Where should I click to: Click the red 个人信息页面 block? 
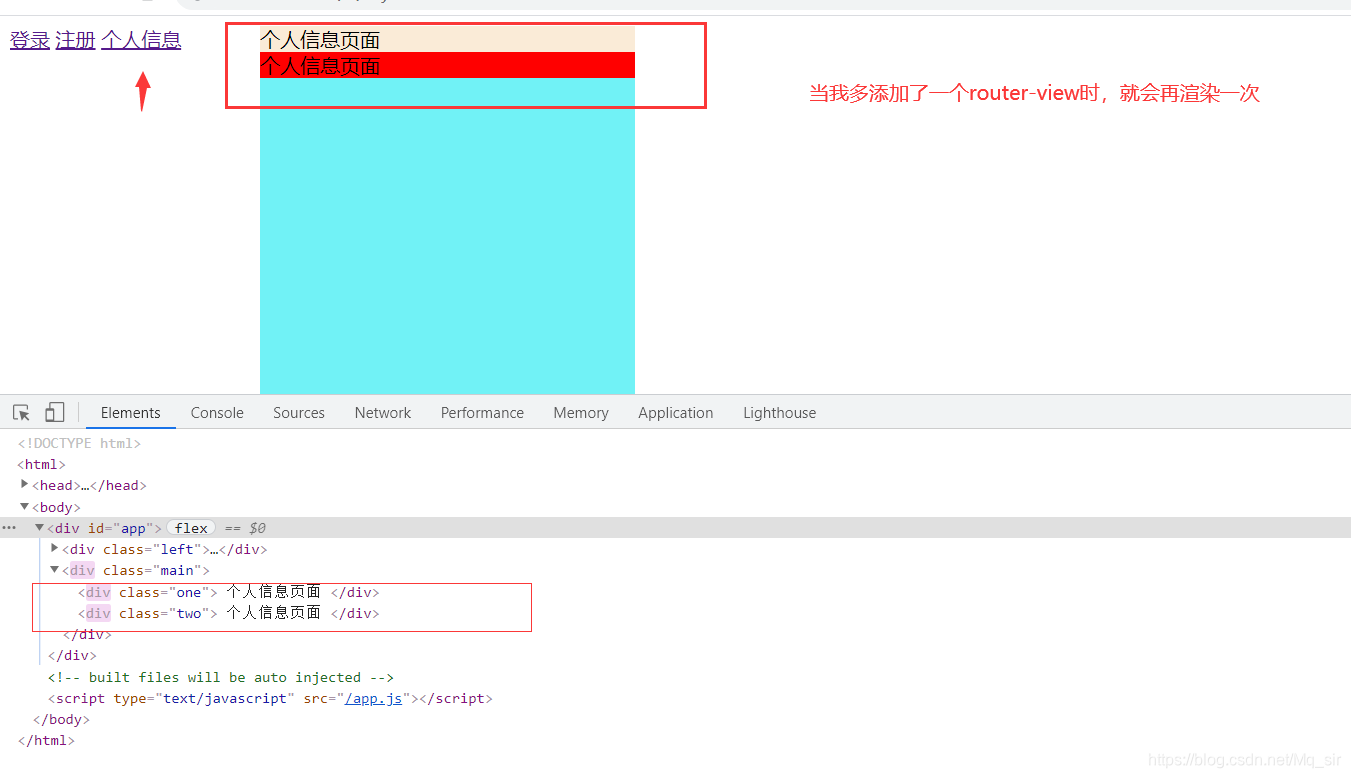point(447,65)
